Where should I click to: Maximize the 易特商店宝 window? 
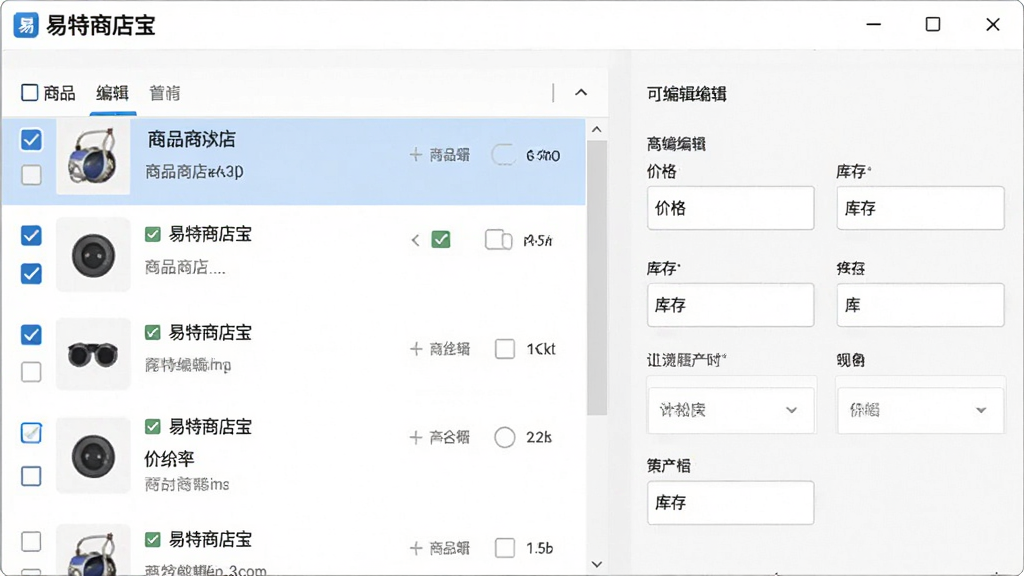coord(933,25)
